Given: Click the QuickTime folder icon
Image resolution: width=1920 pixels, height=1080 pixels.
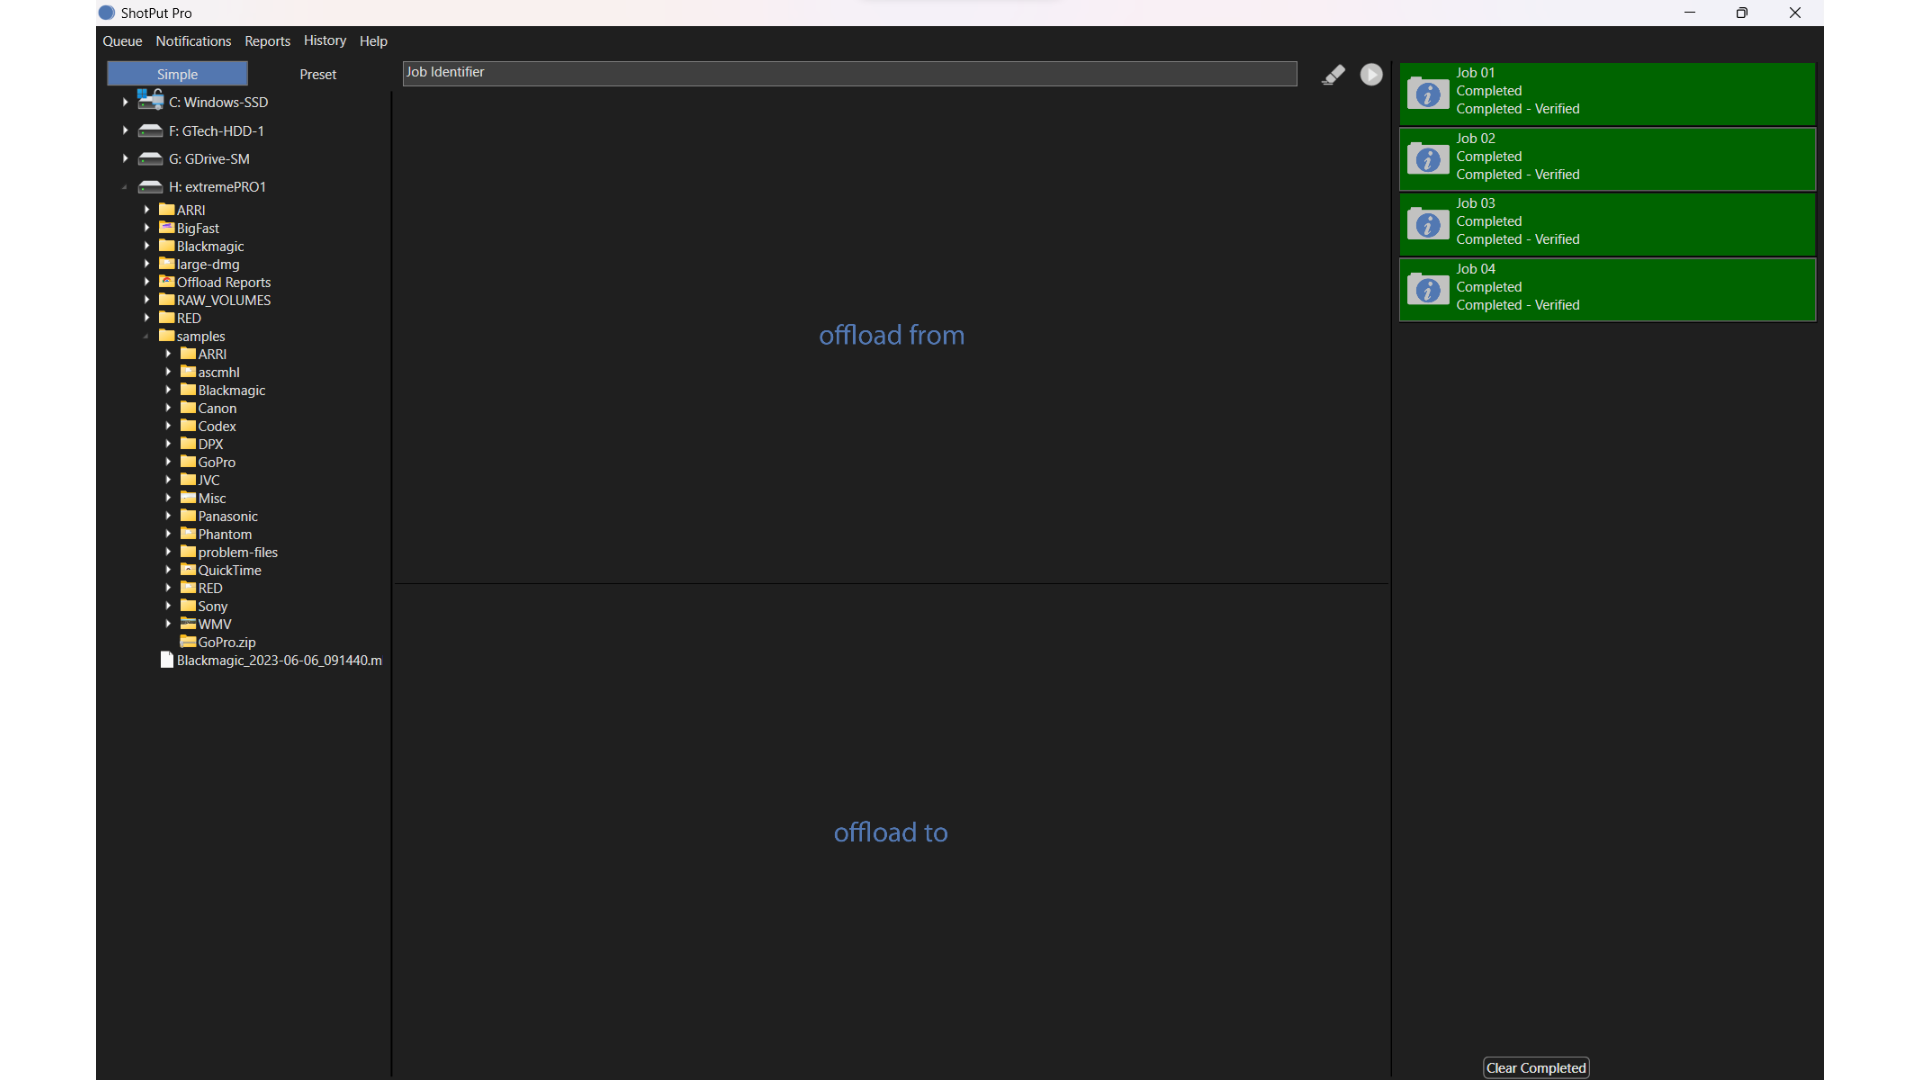Looking at the screenshot, I should (188, 570).
